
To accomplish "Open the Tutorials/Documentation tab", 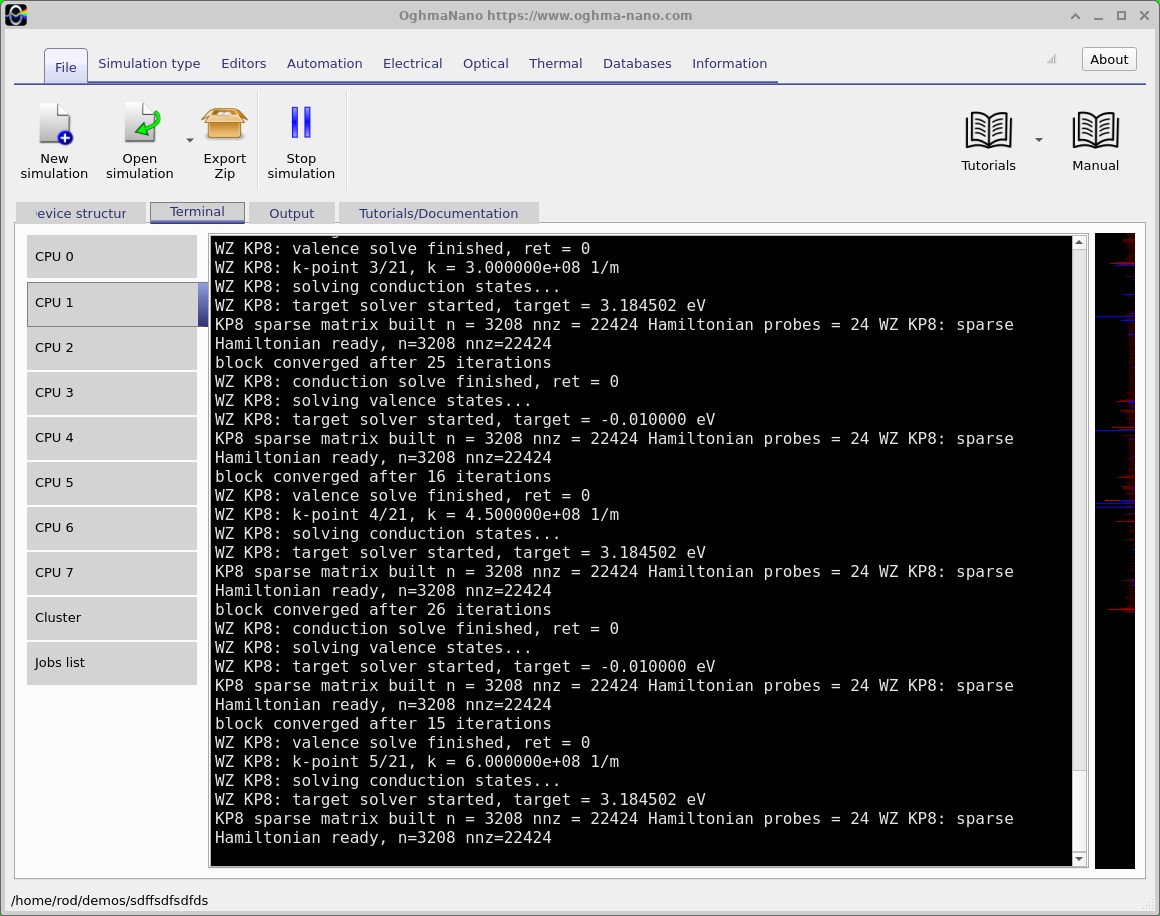I will coord(439,213).
